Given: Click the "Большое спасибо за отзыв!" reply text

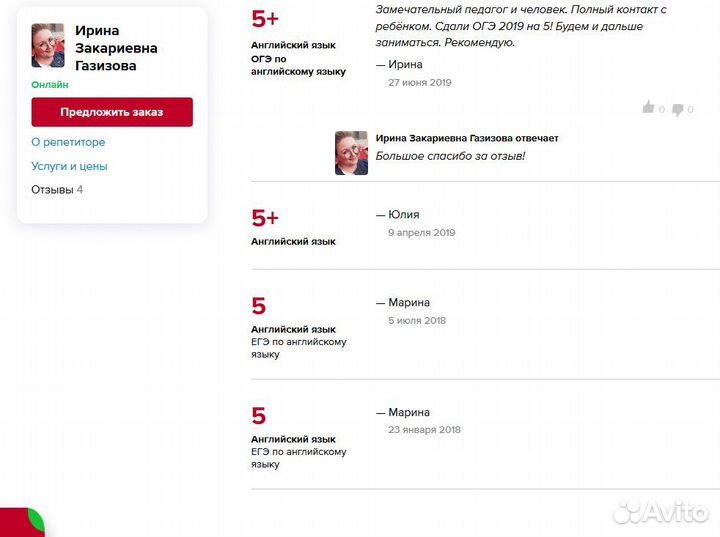Looking at the screenshot, I should coord(449,156).
